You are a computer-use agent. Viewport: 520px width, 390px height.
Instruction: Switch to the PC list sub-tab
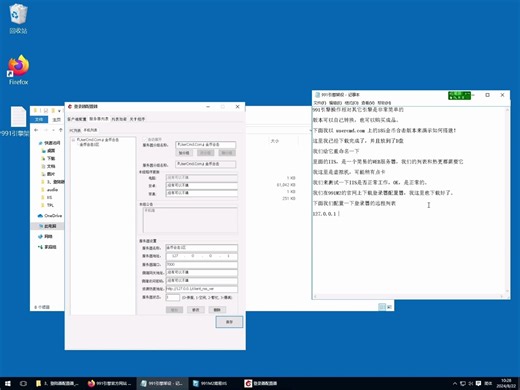pos(75,130)
